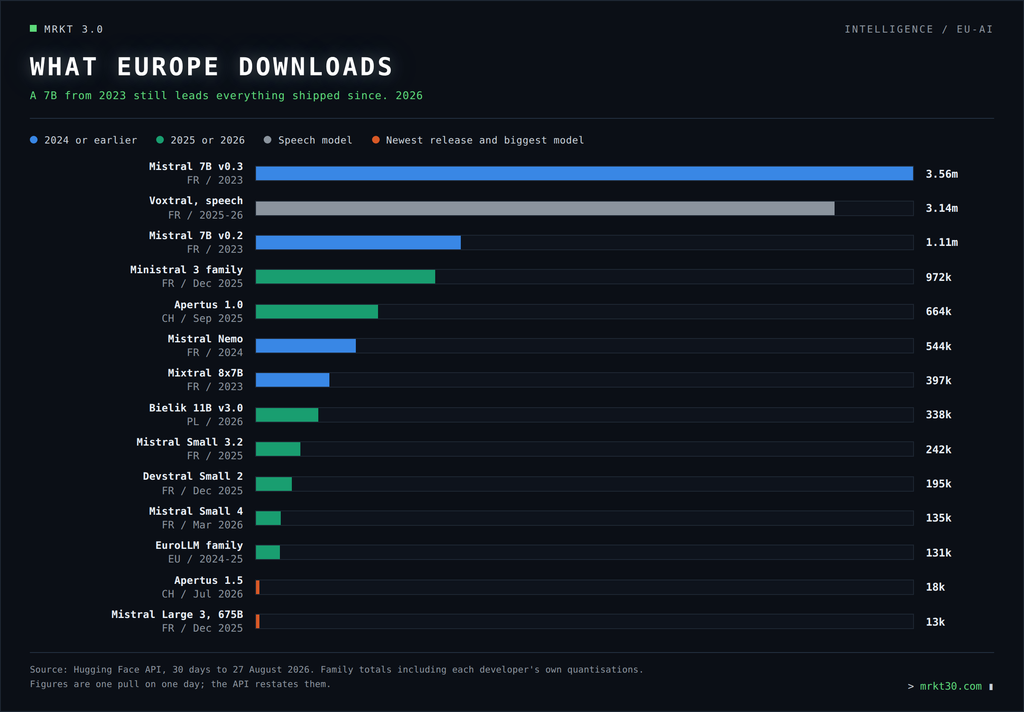Click the 131k value
The width and height of the screenshot is (1024, 712).
point(938,553)
